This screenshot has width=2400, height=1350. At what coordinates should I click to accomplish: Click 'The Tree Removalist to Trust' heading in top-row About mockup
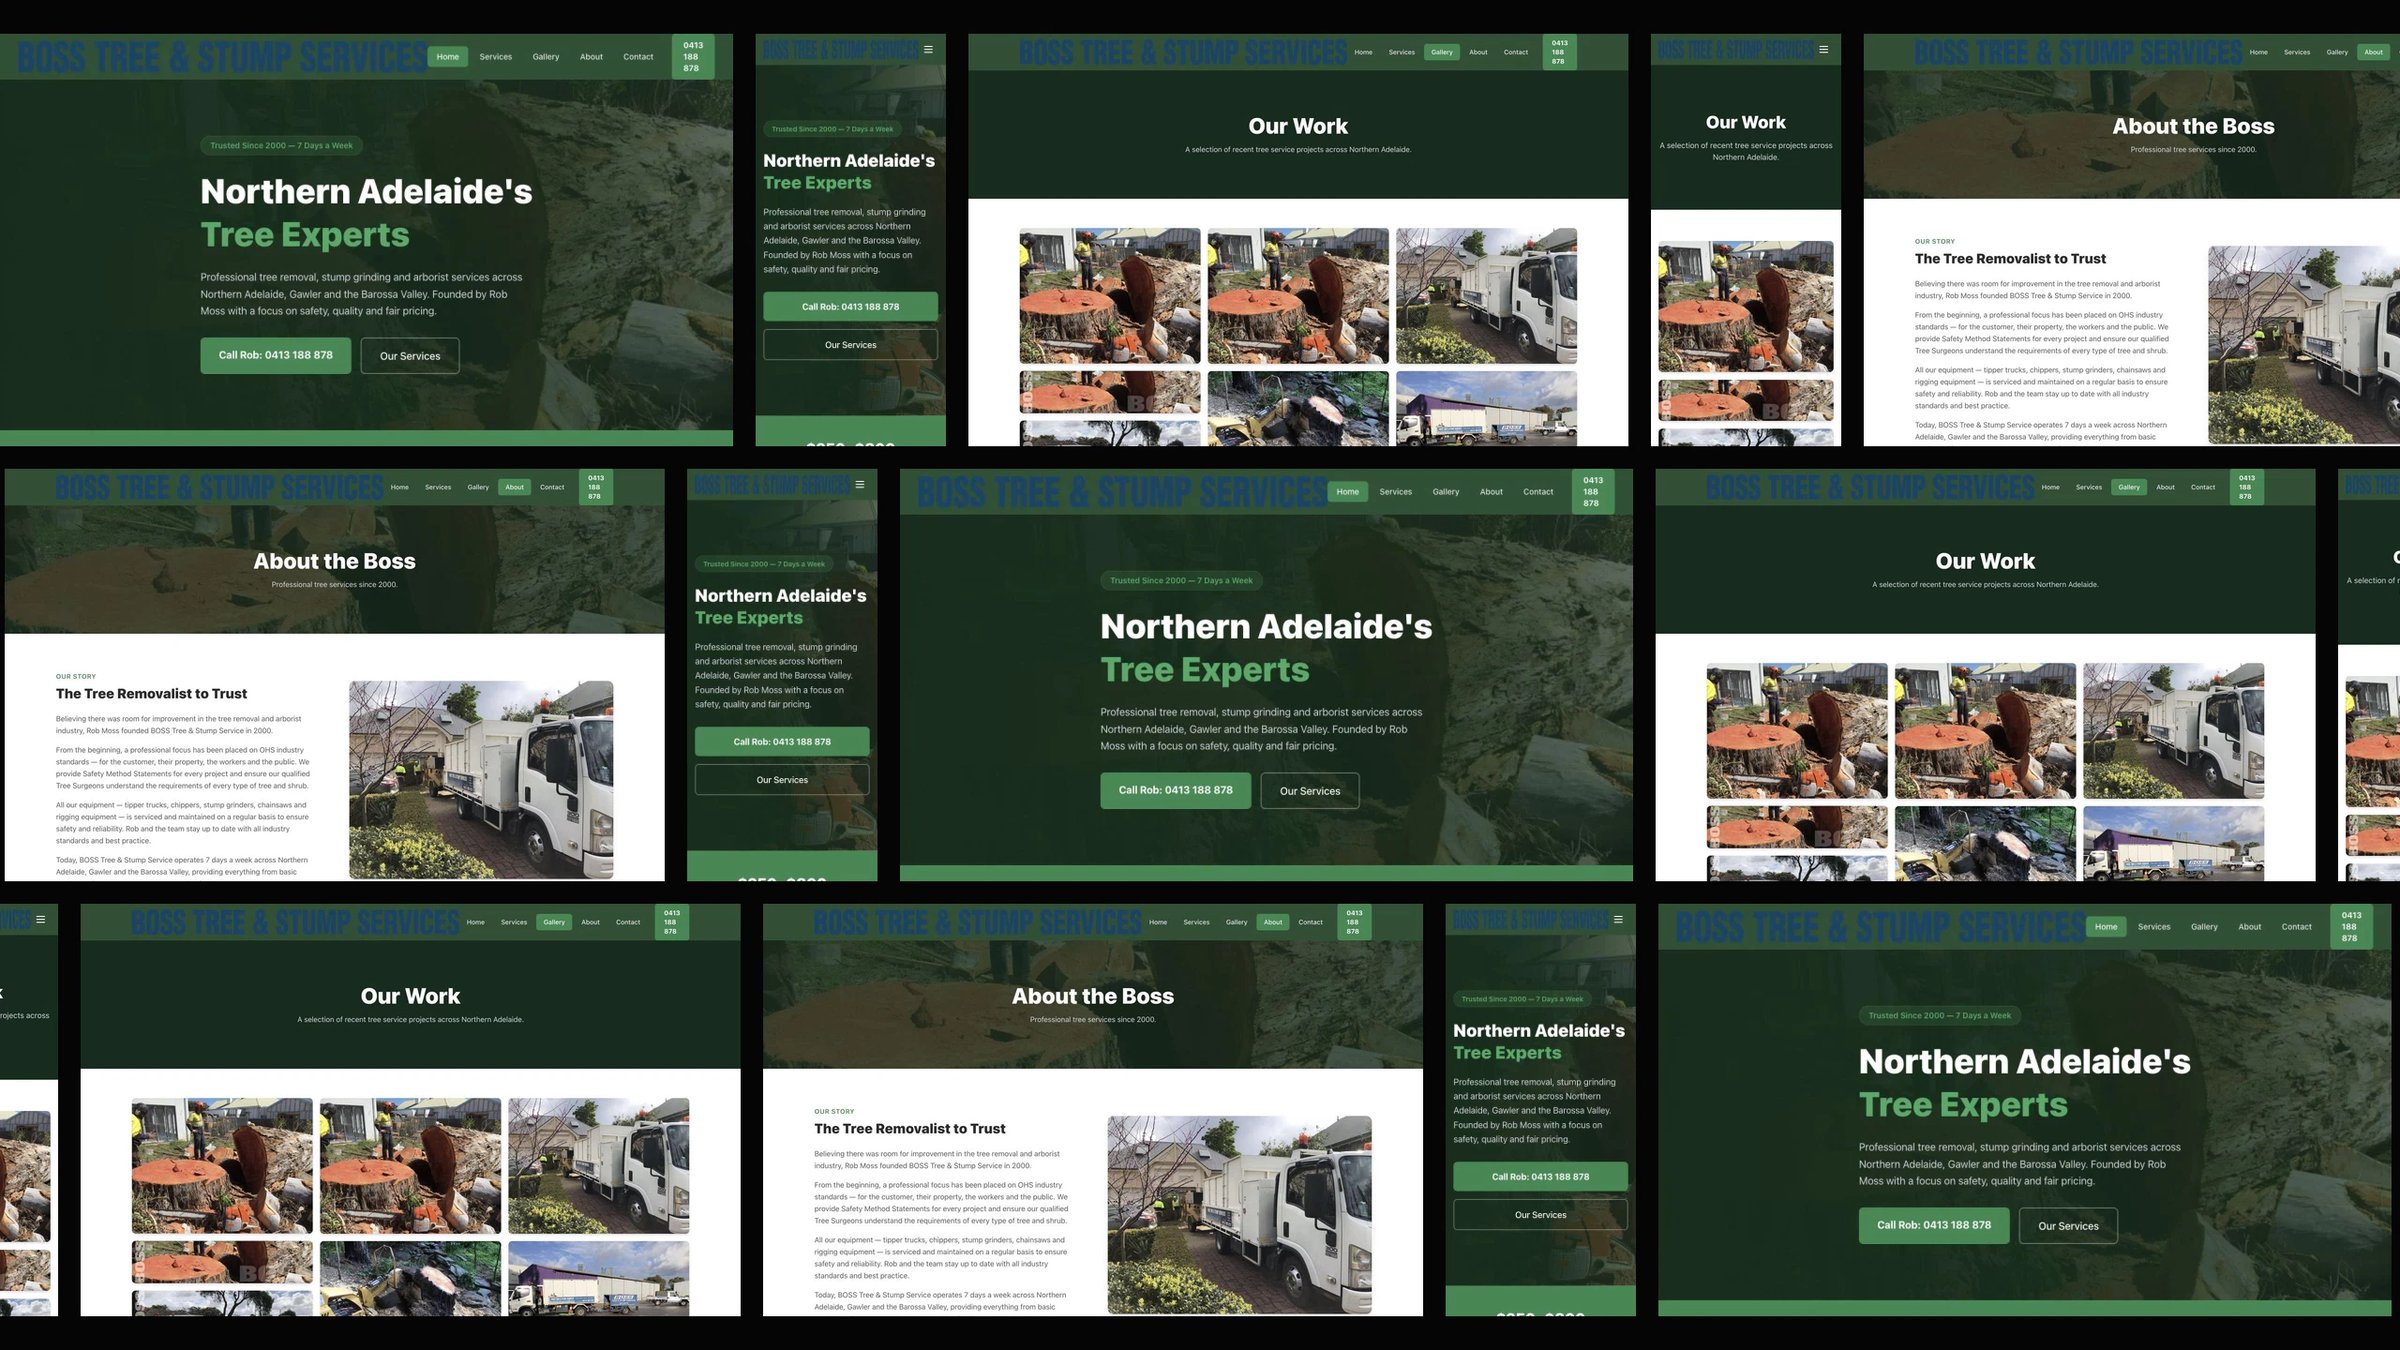coord(2010,259)
